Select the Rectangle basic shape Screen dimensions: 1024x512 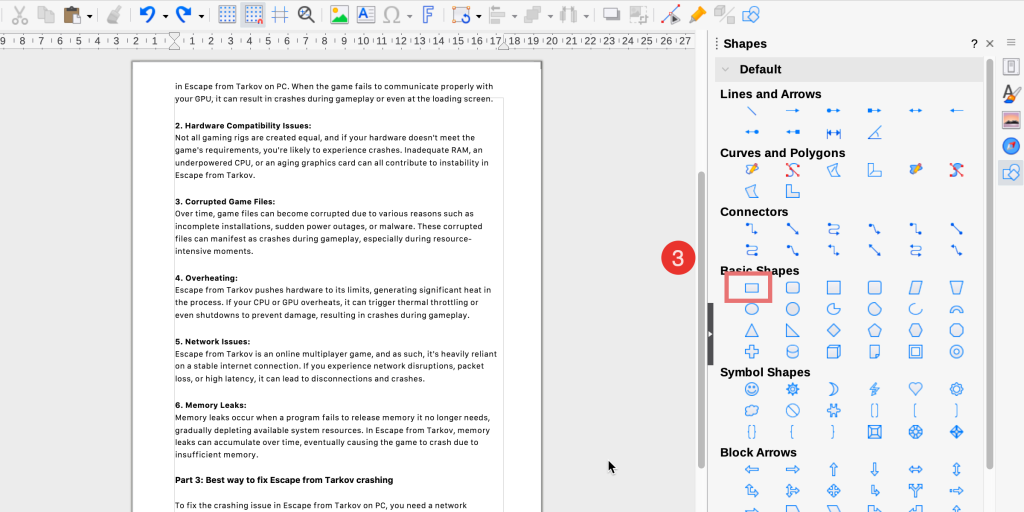click(x=752, y=288)
